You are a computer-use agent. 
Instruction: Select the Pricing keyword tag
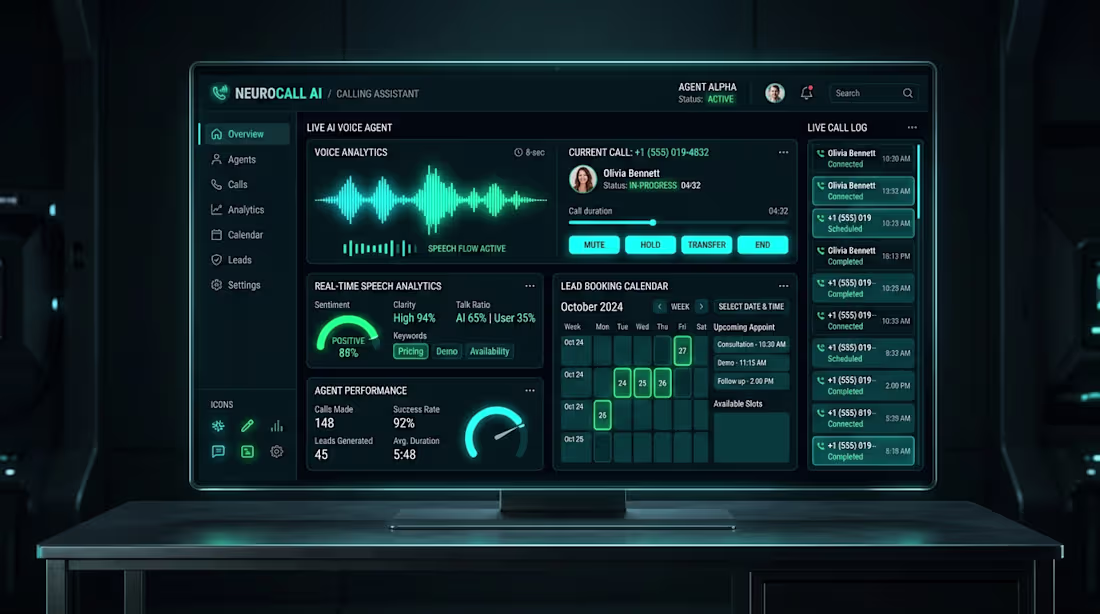coord(410,352)
